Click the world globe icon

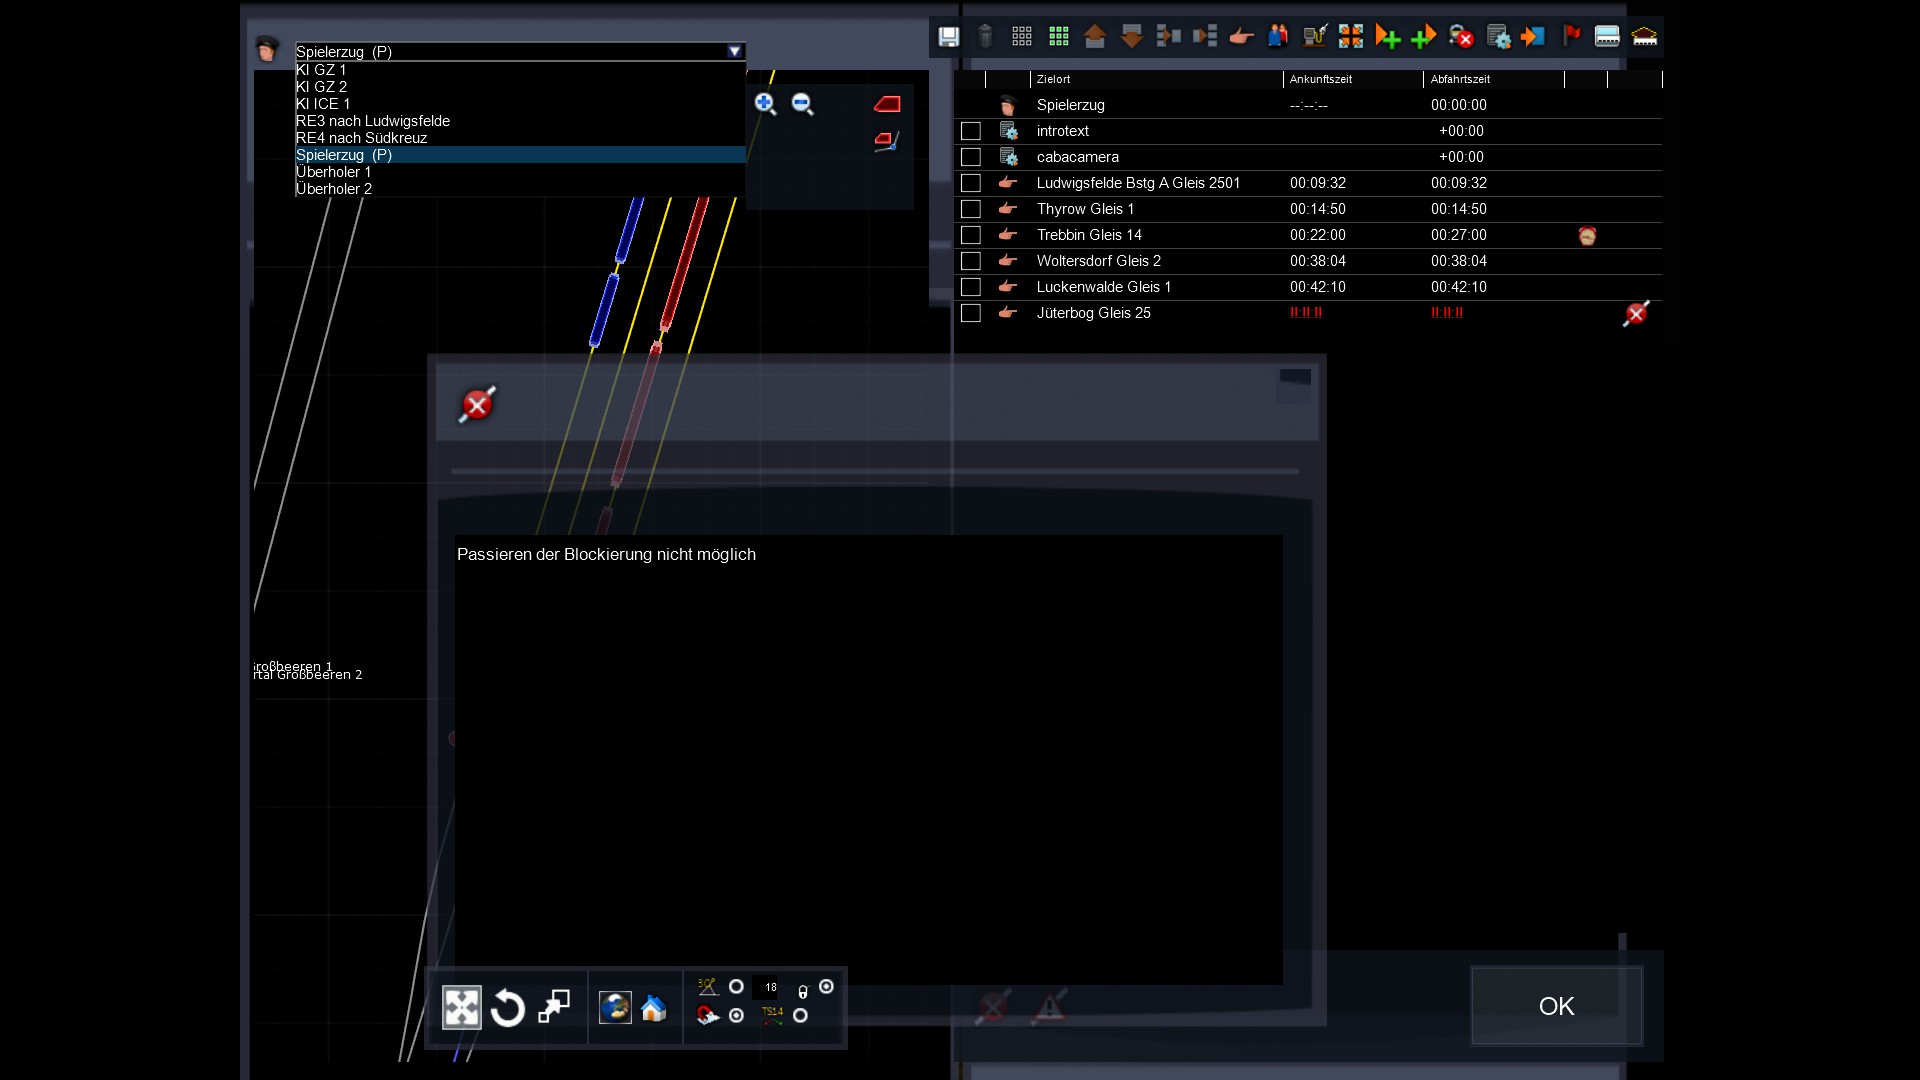[614, 1008]
